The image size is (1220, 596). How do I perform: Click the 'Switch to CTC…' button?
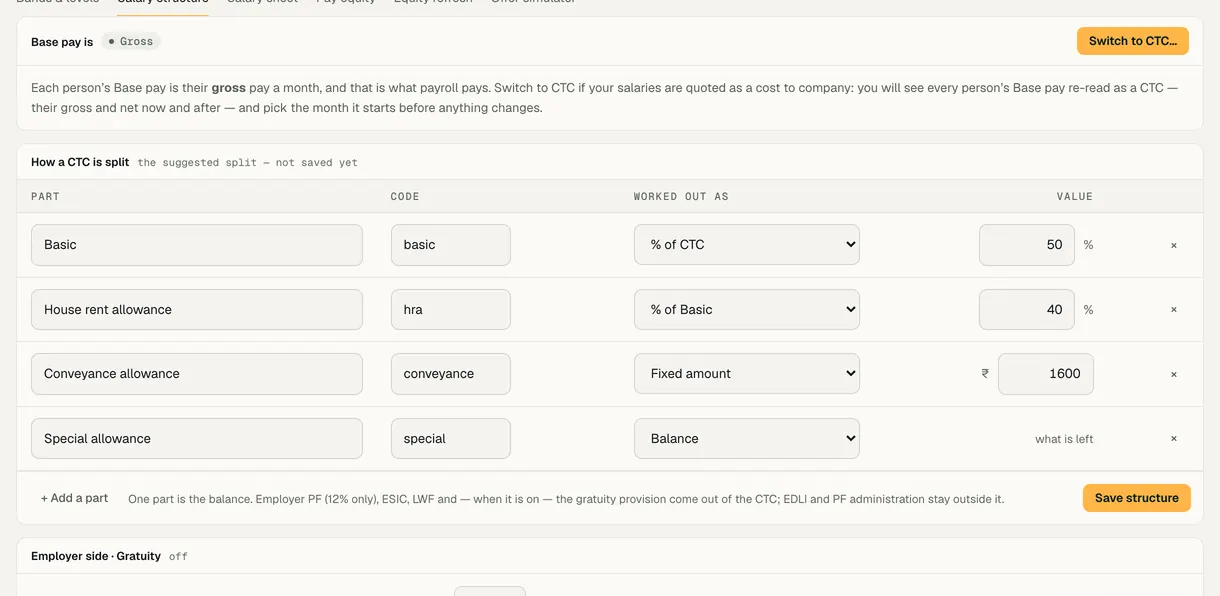pyautogui.click(x=1133, y=41)
